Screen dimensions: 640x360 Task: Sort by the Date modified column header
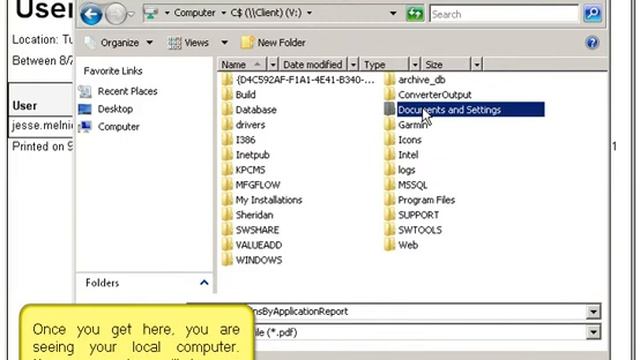(313, 64)
